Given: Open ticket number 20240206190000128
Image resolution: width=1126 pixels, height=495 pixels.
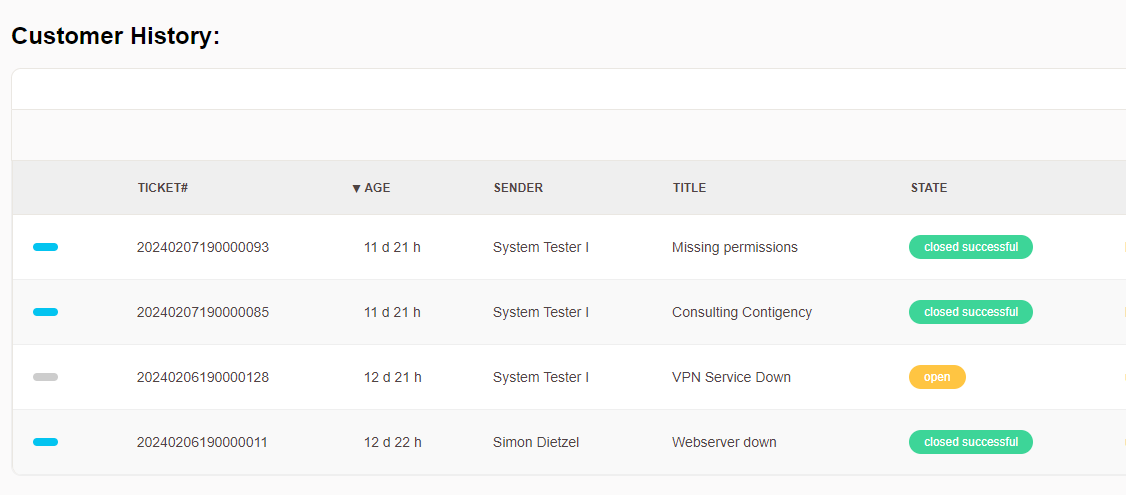Looking at the screenshot, I should (x=203, y=377).
